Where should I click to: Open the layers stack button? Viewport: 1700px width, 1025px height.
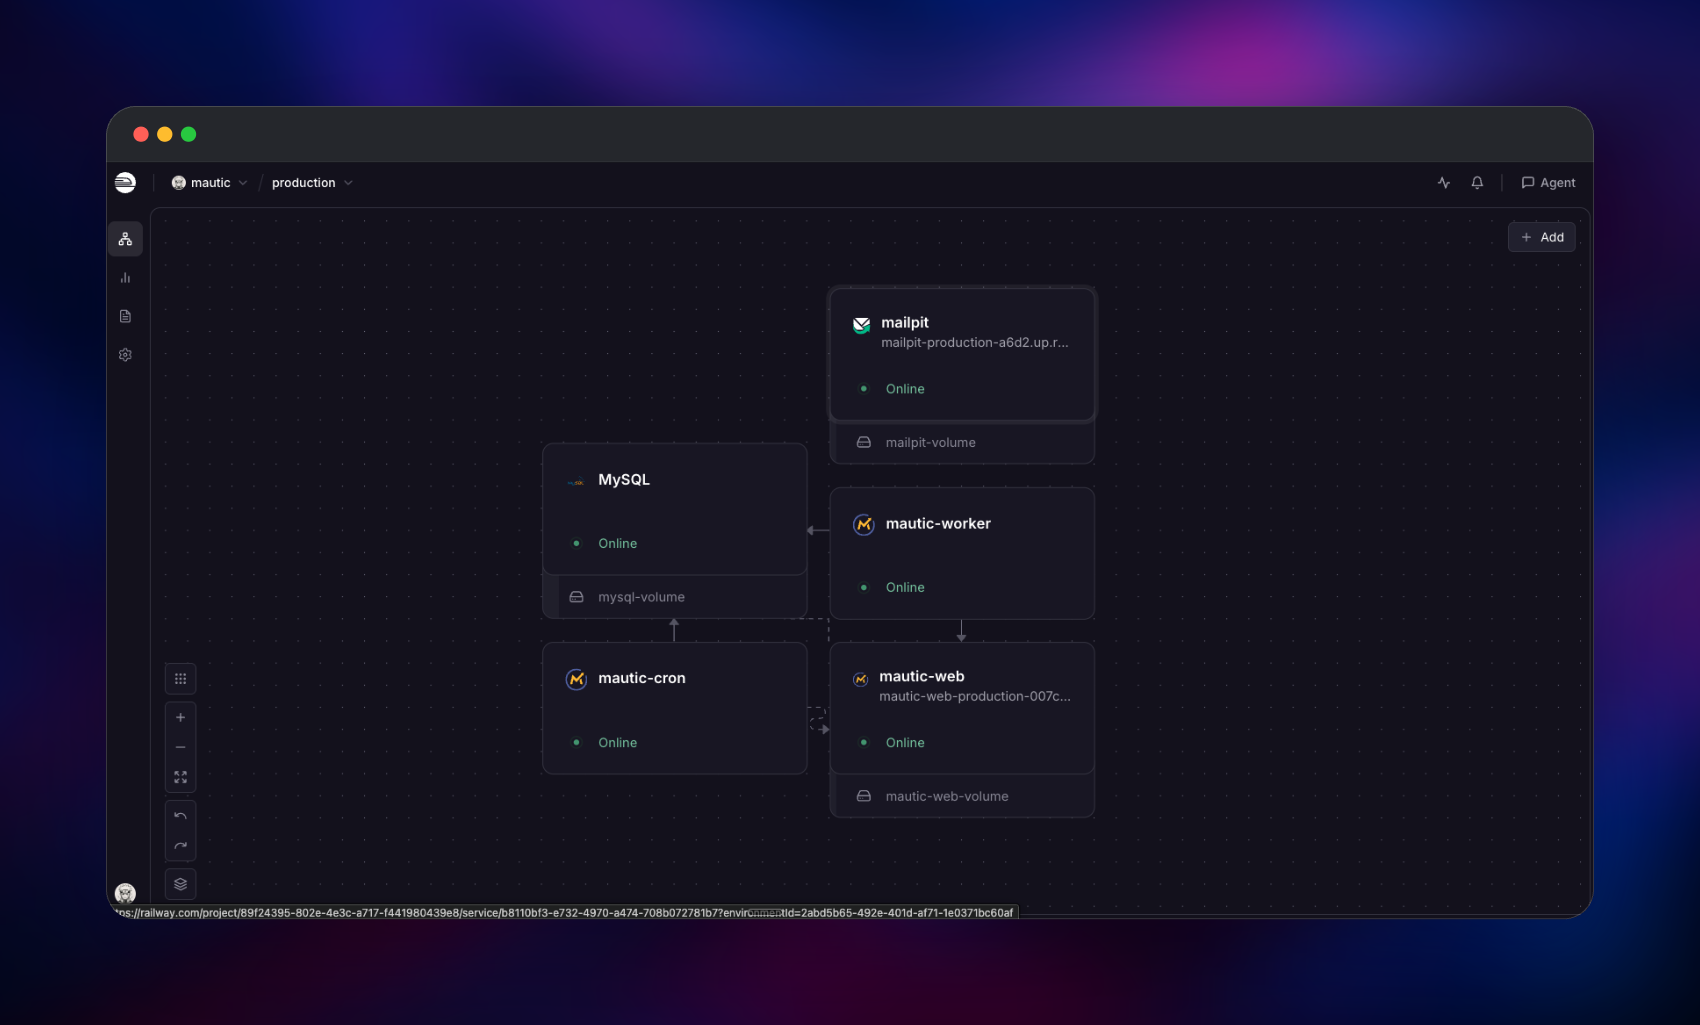point(181,884)
